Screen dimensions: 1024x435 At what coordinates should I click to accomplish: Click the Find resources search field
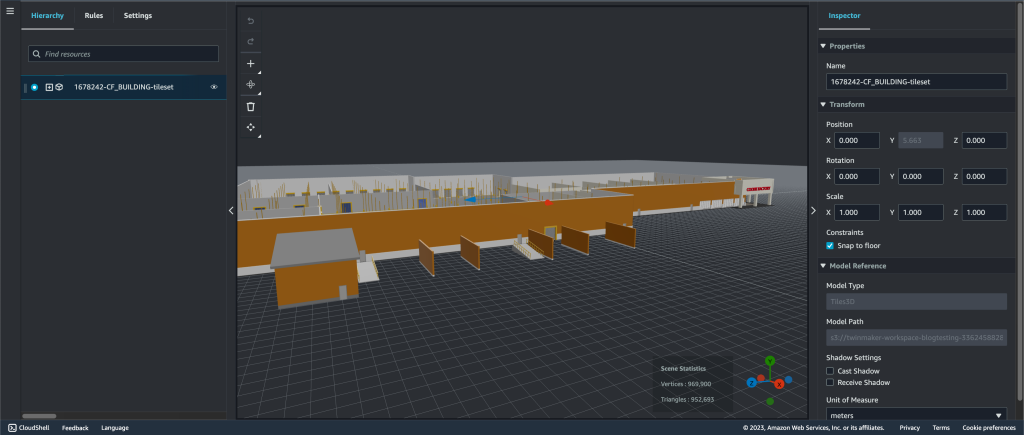click(123, 54)
